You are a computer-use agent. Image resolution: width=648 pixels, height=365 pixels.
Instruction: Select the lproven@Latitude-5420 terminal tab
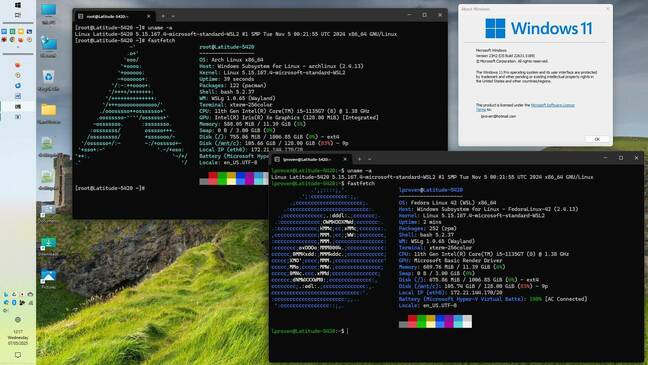(x=307, y=159)
